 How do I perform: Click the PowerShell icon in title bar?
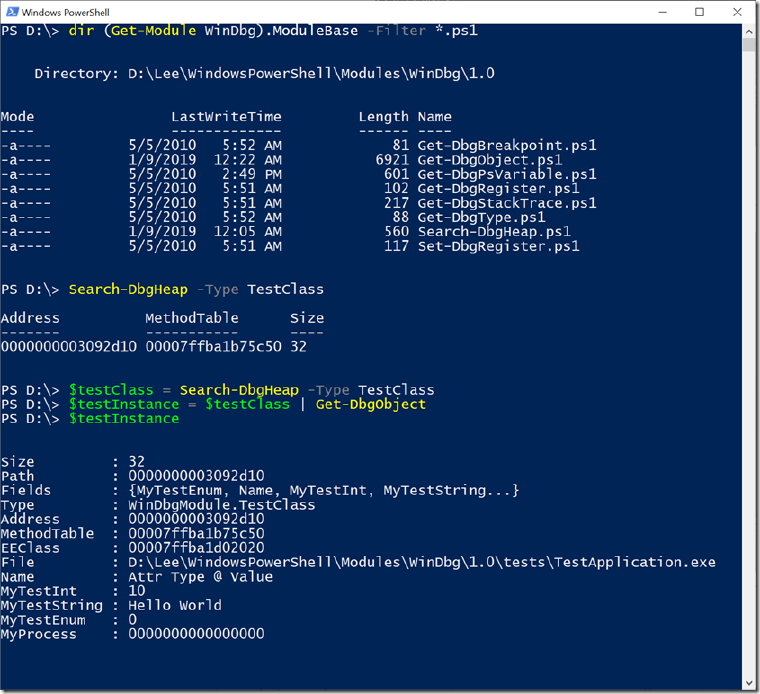click(12, 12)
